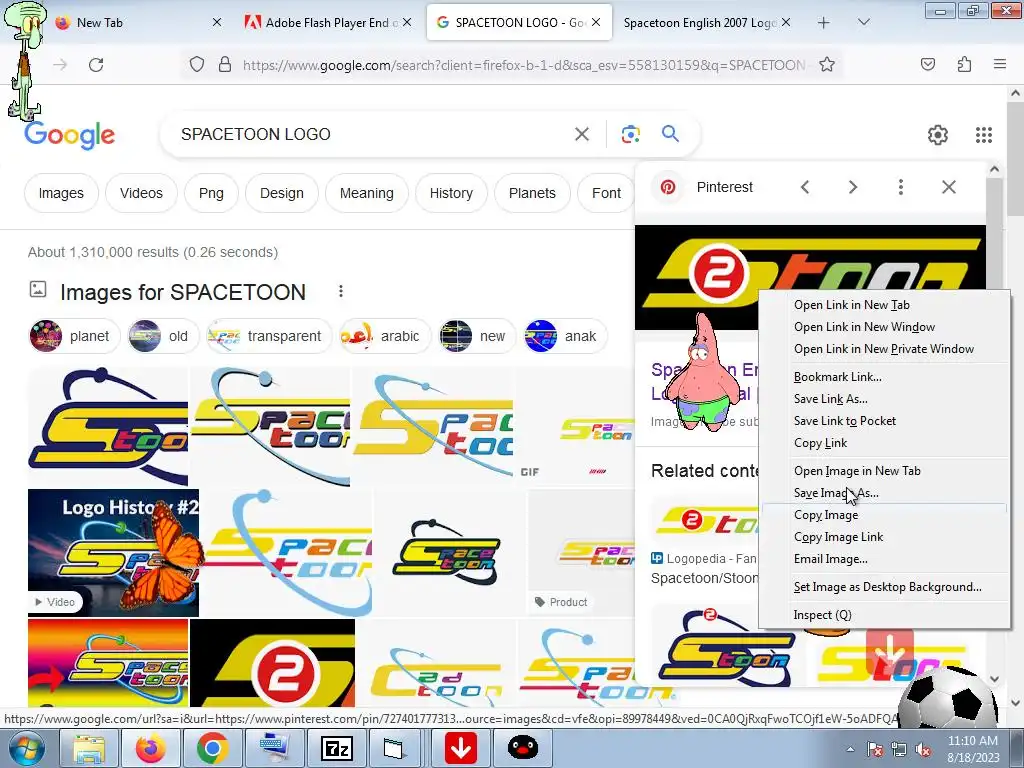1024x768 pixels.
Task: Go to next image in preview panel
Action: 852,187
